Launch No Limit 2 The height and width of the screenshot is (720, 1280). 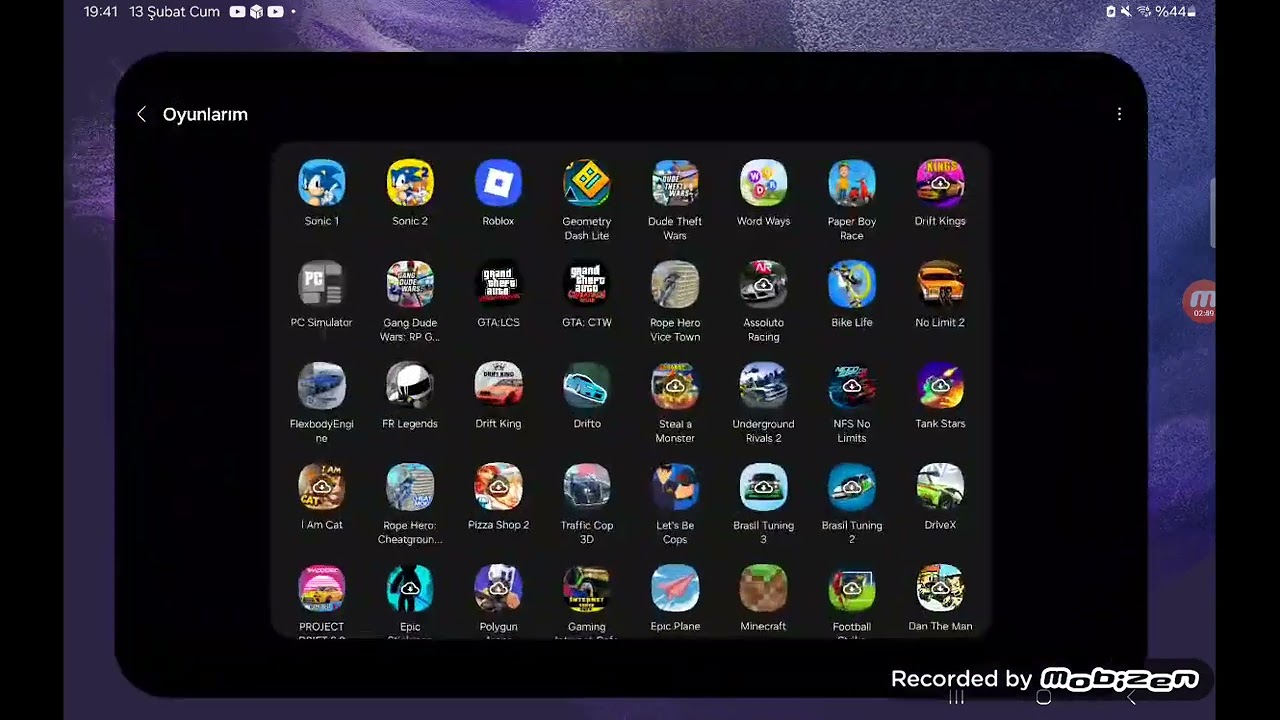[940, 285]
